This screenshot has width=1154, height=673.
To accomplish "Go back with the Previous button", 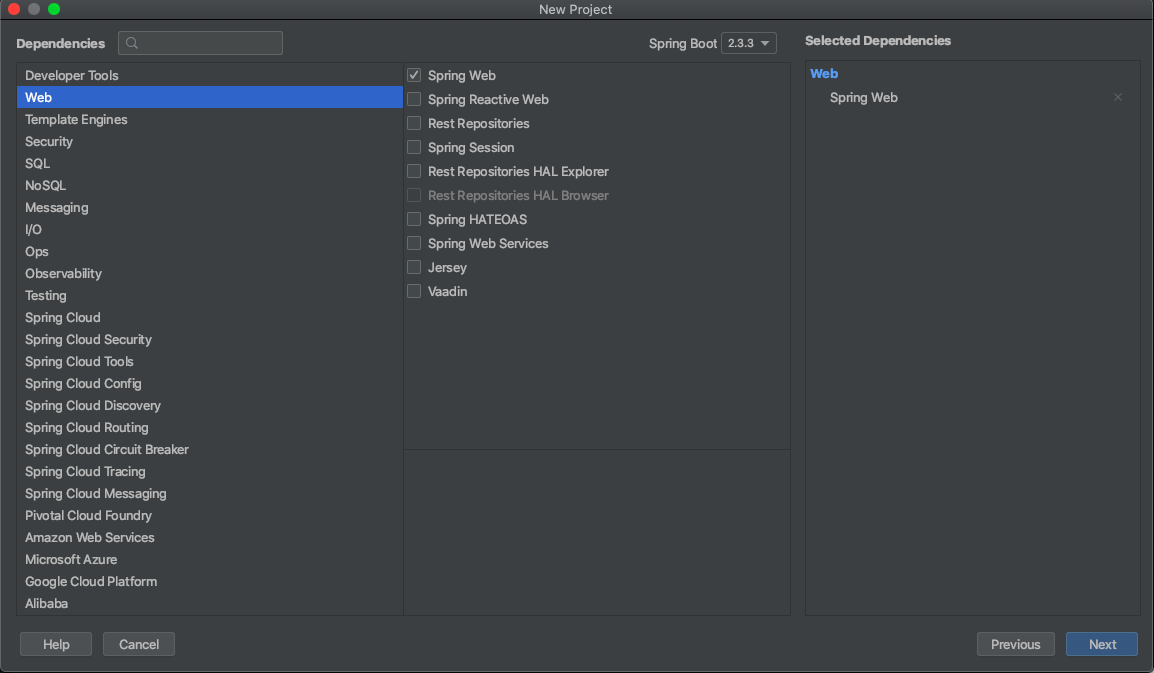I will point(1015,644).
